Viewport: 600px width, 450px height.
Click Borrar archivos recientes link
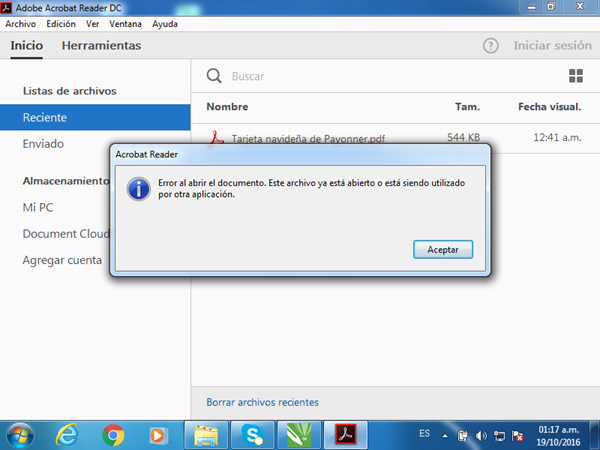pos(262,402)
